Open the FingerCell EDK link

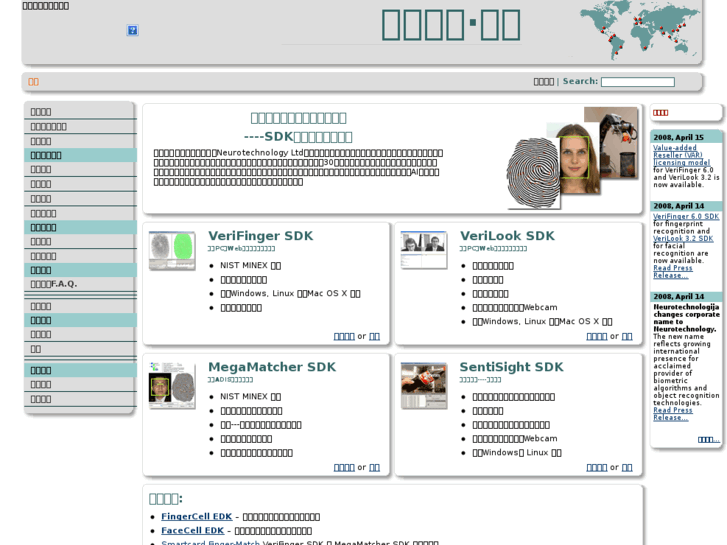[x=197, y=516]
